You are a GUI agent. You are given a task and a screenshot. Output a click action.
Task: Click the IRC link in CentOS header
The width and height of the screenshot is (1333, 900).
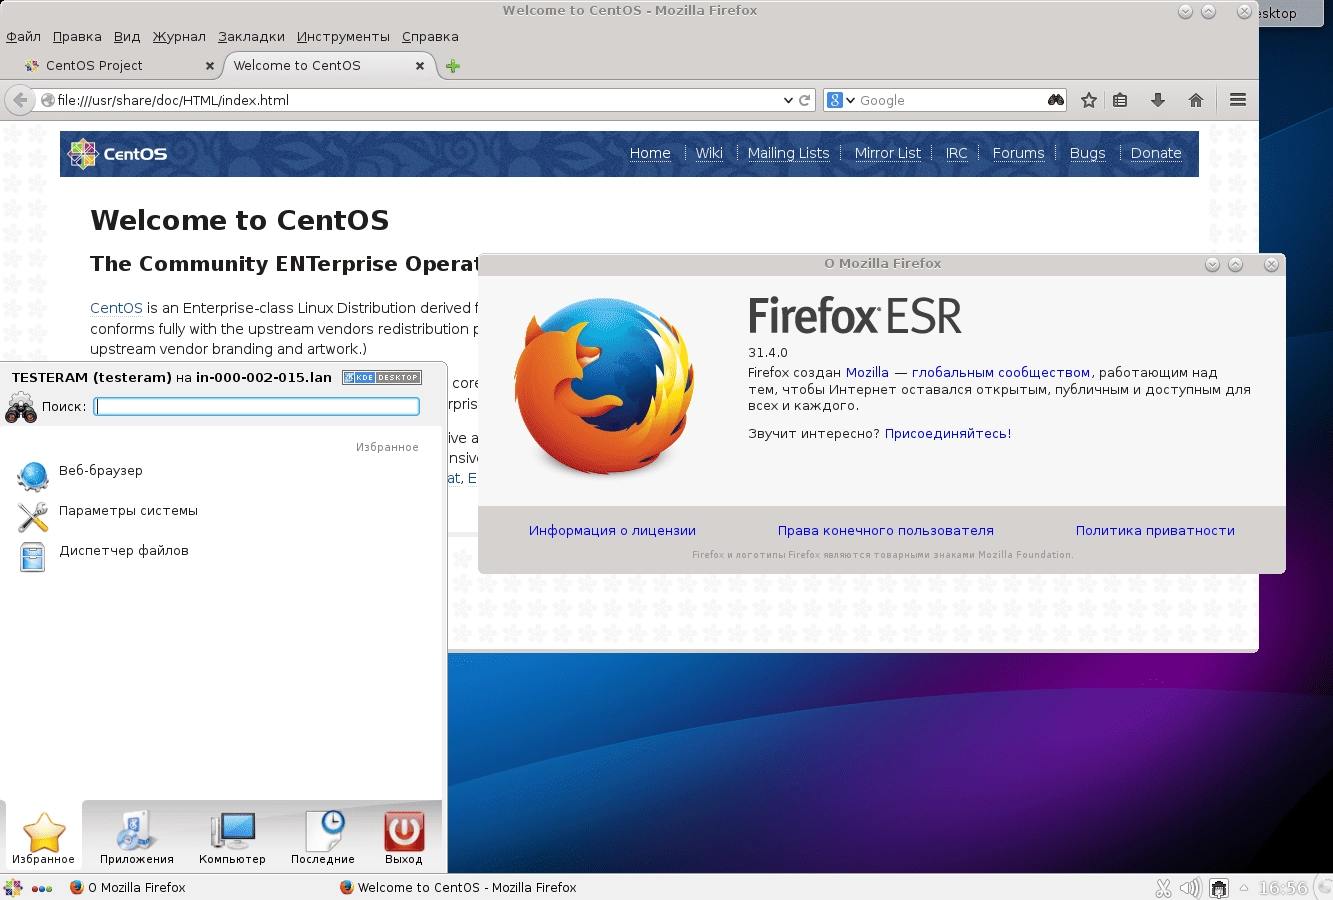pos(957,153)
